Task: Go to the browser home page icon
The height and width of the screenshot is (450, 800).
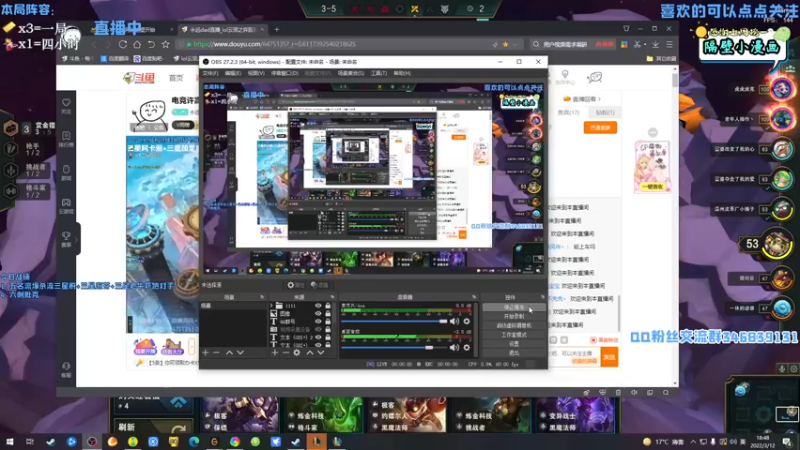Action: (x=137, y=44)
